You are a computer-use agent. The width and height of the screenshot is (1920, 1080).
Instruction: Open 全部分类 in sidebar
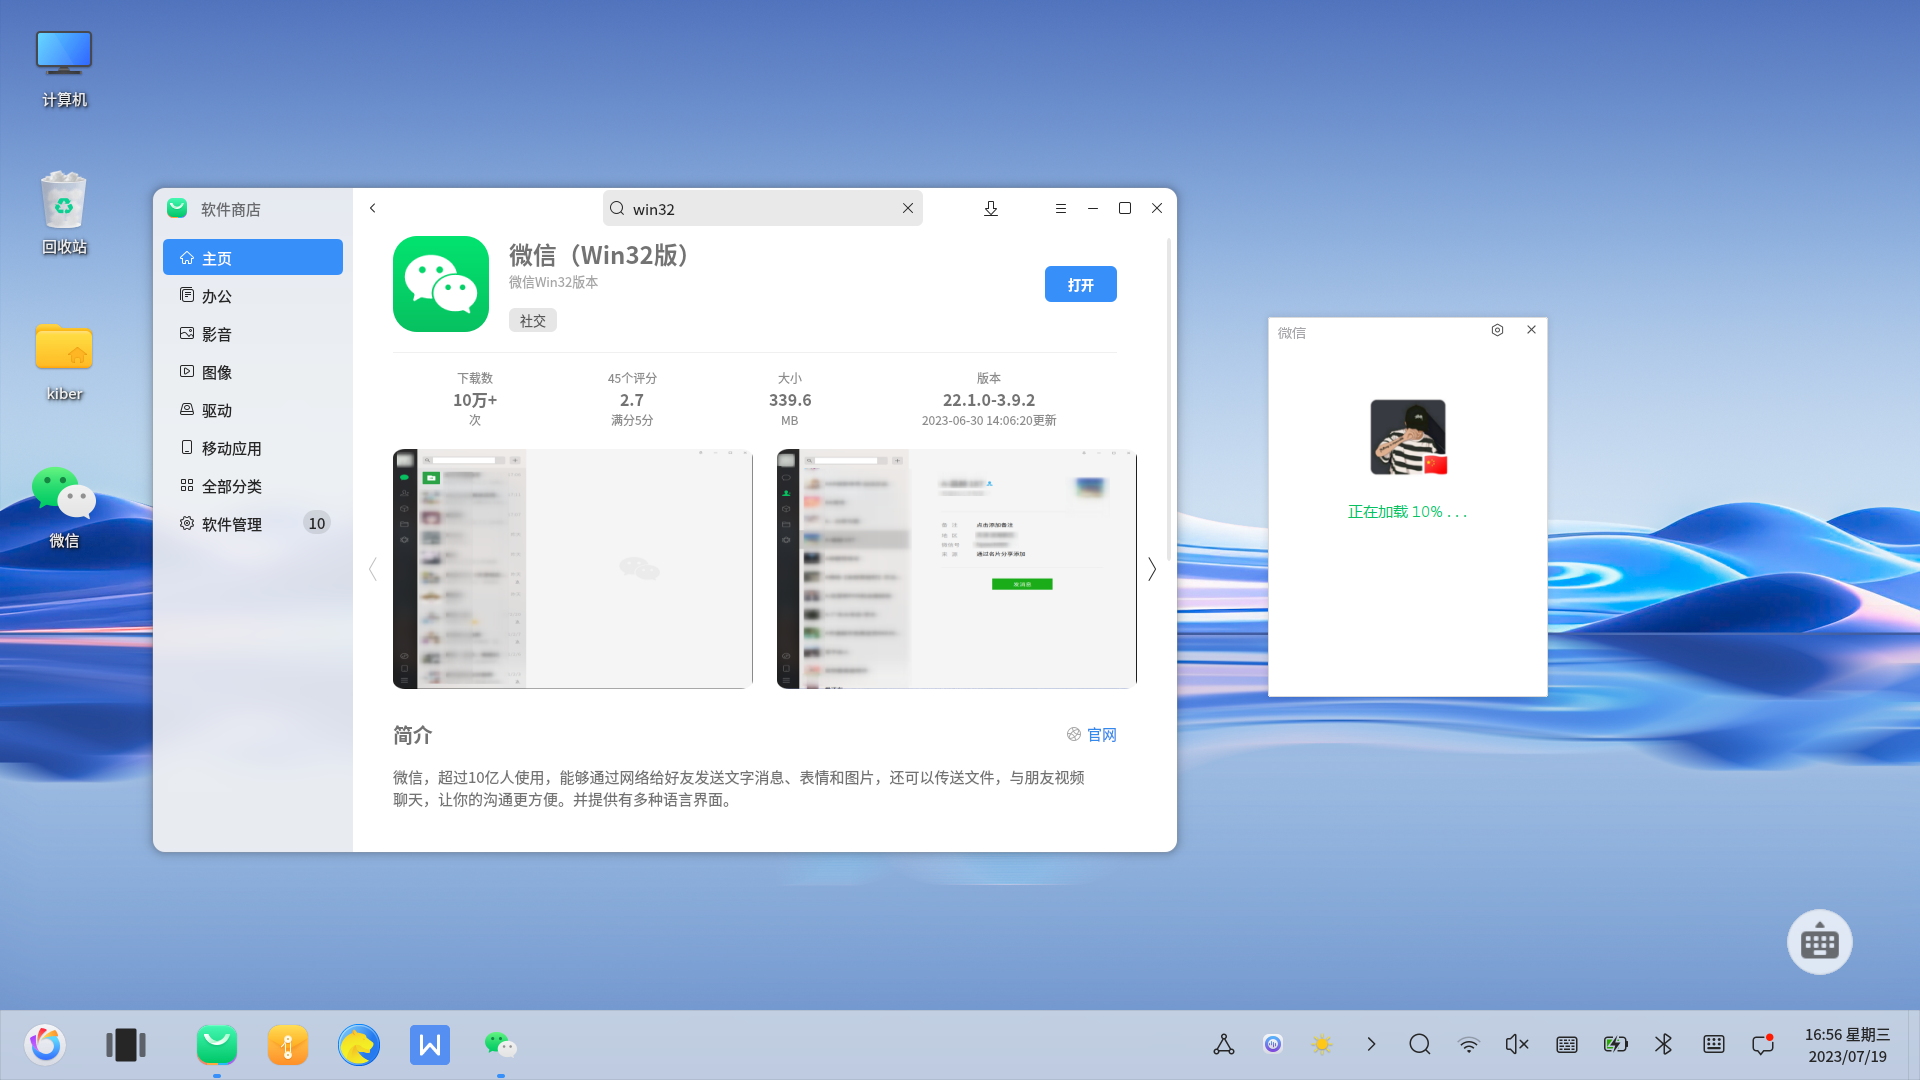(253, 485)
